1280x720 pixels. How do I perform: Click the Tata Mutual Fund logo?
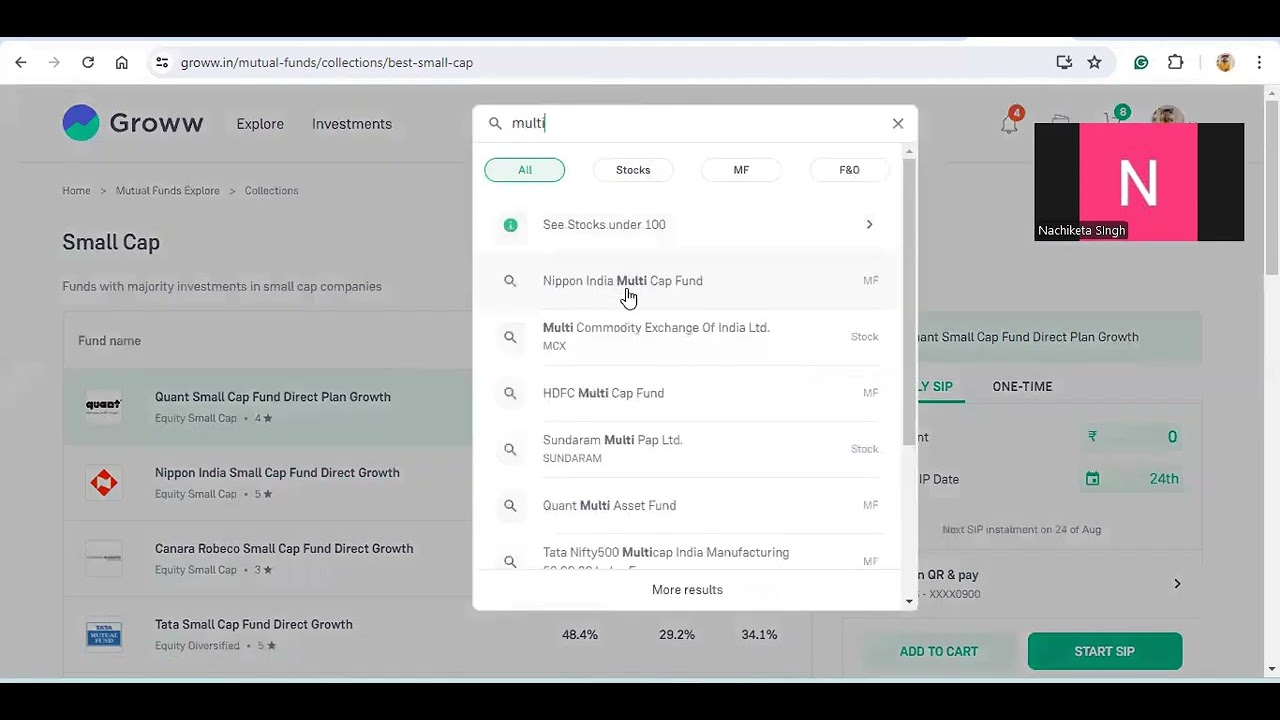point(103,634)
